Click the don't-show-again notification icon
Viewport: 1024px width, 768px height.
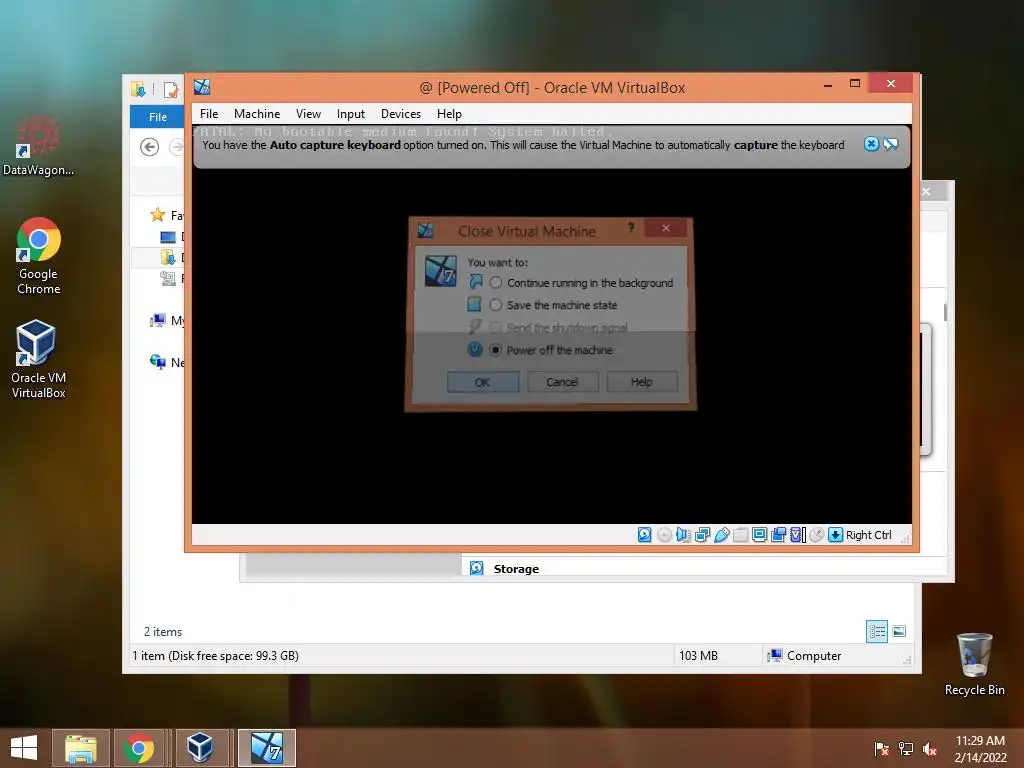[891, 144]
